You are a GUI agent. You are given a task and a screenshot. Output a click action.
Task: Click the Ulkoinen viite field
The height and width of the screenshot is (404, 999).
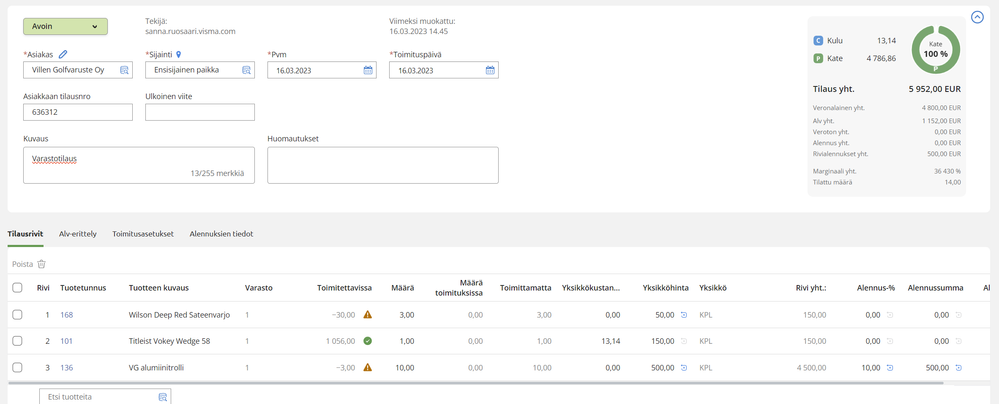200,112
